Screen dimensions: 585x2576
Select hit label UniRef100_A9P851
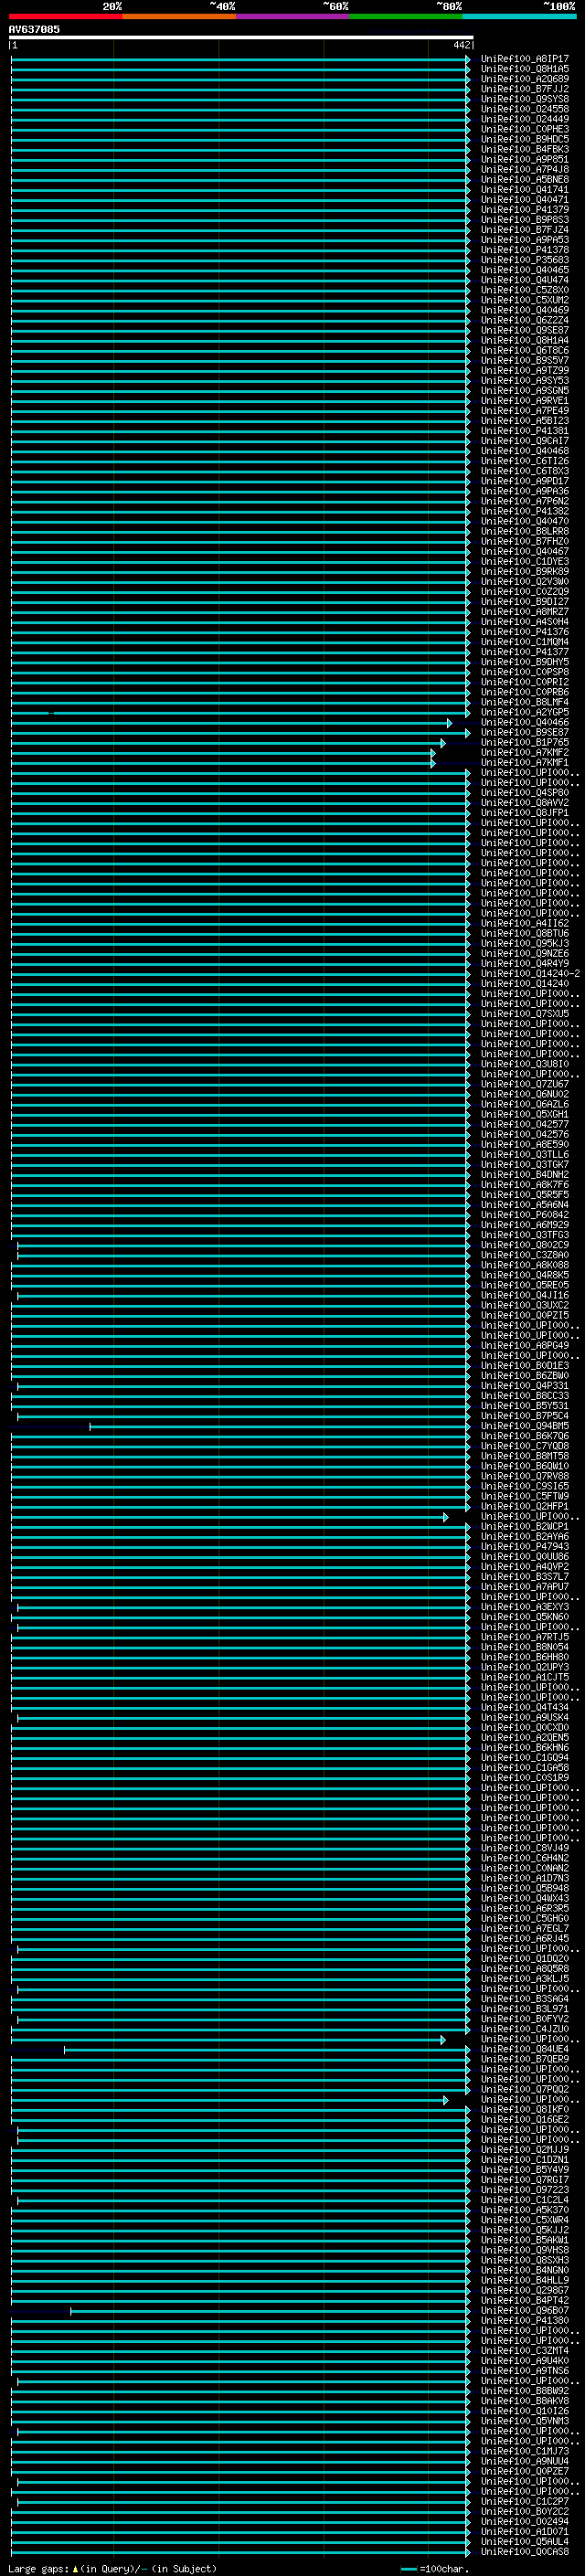(x=524, y=159)
